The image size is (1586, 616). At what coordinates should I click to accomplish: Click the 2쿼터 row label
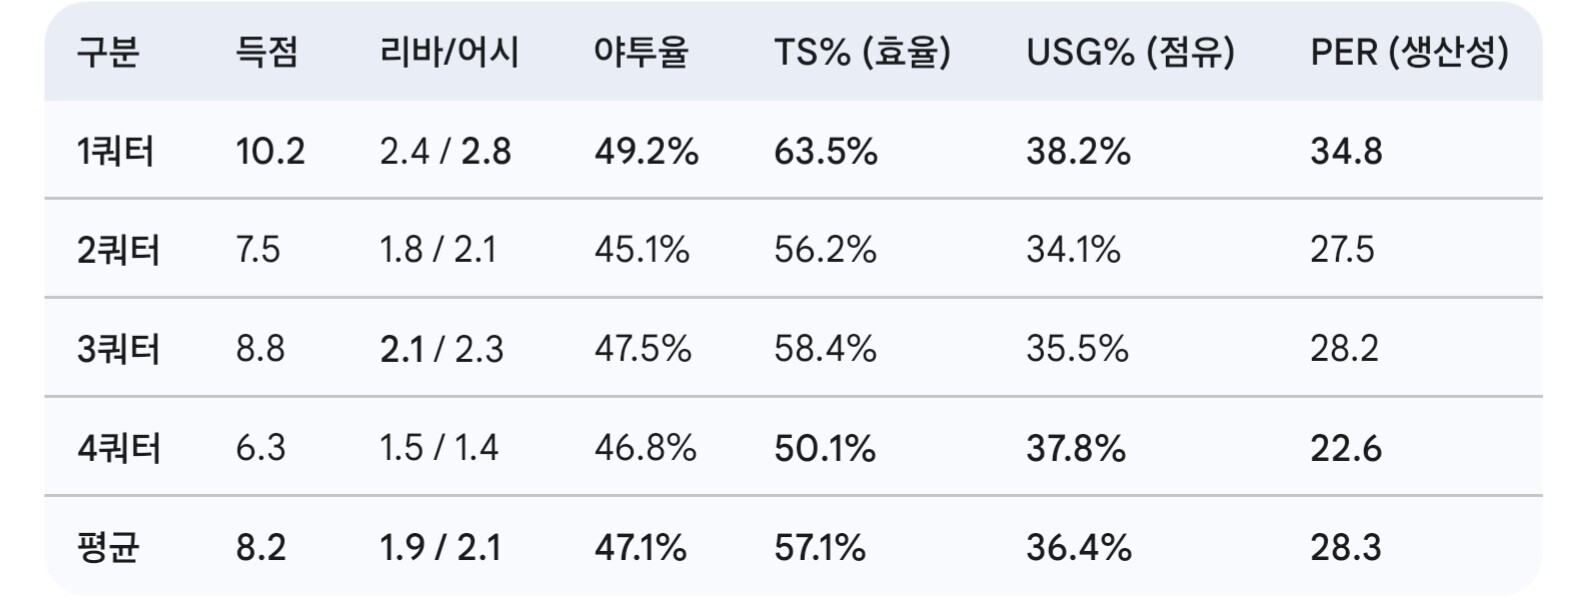click(x=118, y=249)
